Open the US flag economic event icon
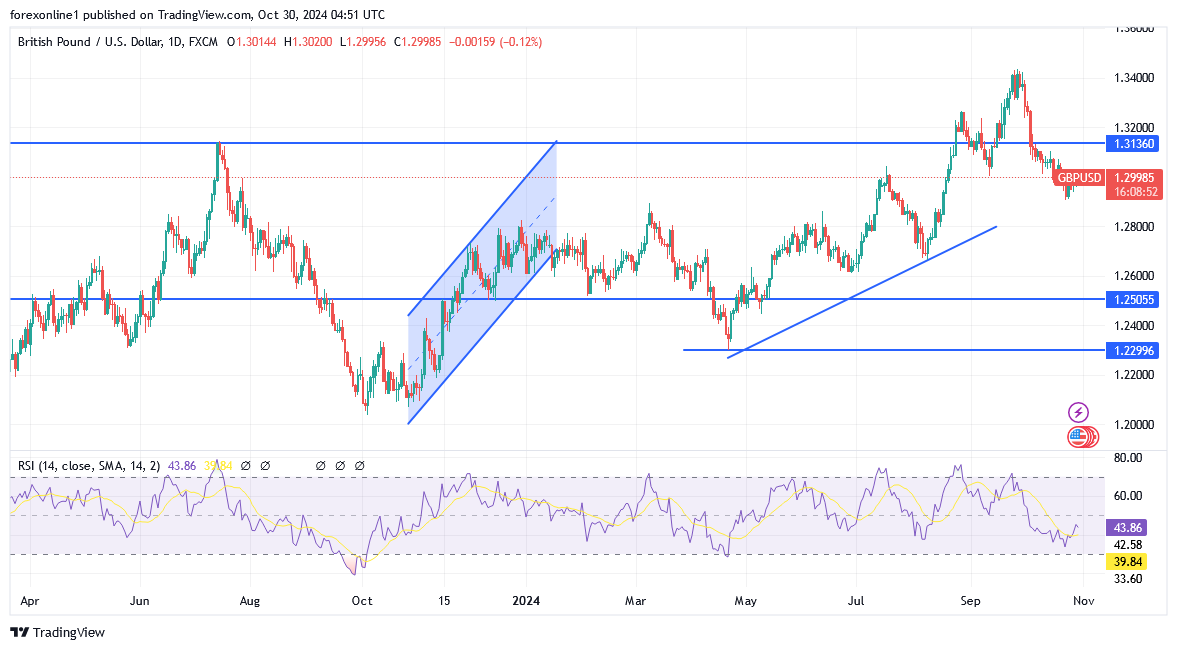Image resolution: width=1177 pixels, height=650 pixels. 1079,437
